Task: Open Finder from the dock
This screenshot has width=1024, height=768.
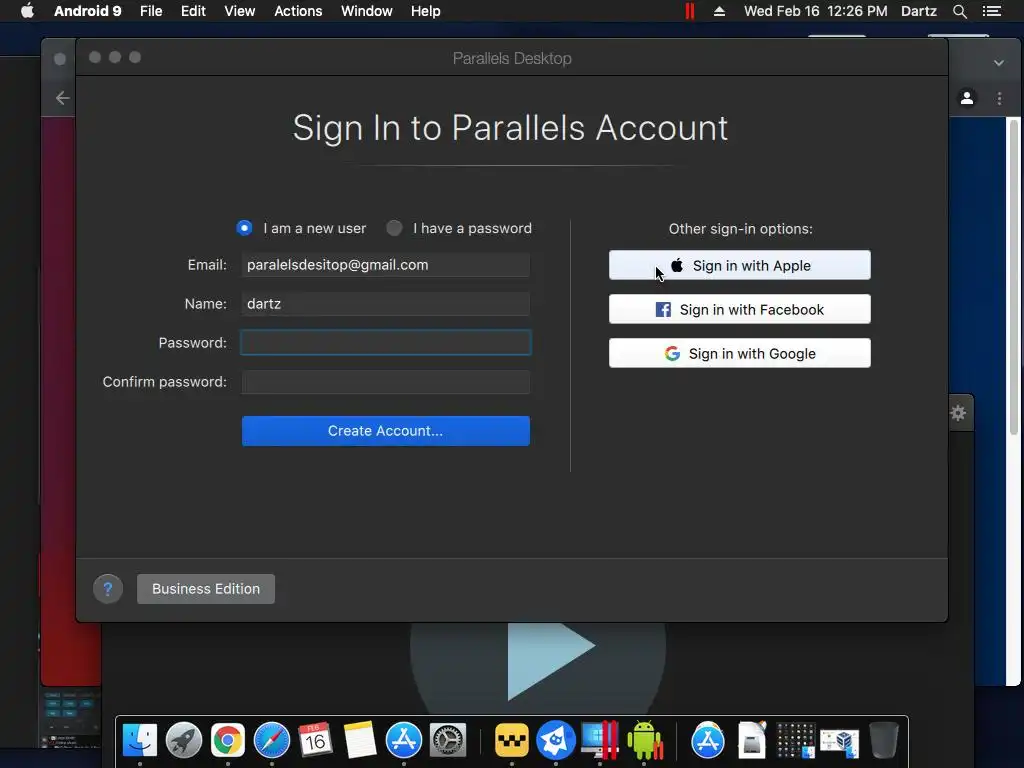Action: (x=140, y=741)
